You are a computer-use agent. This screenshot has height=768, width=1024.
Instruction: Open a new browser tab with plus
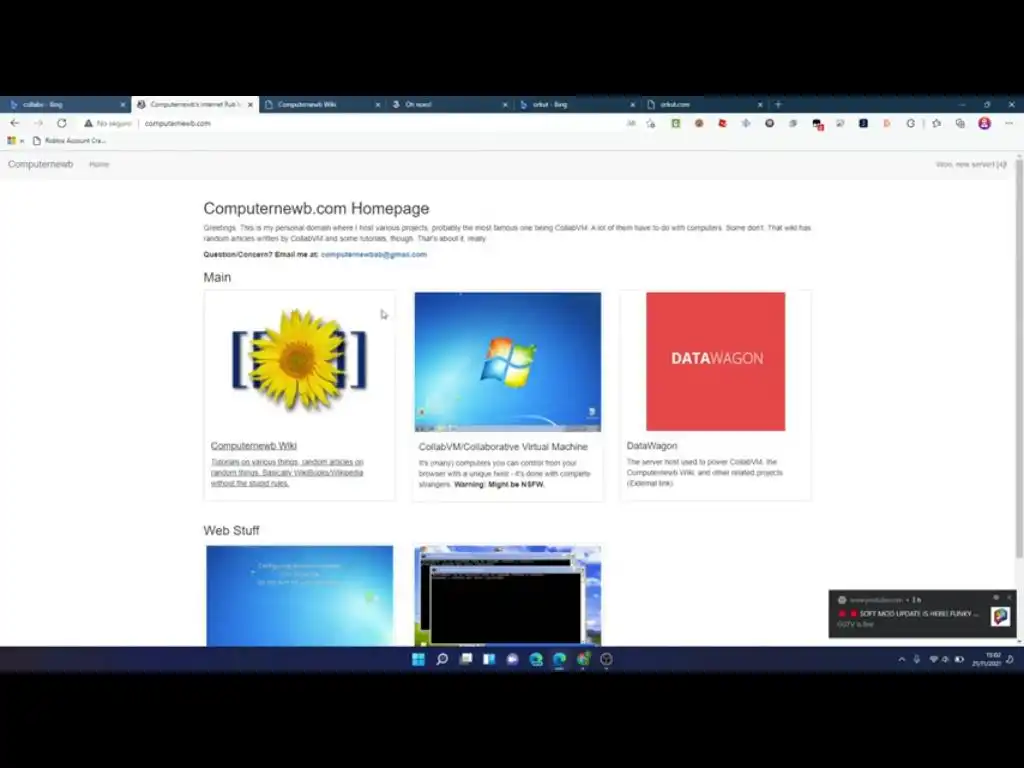pyautogui.click(x=778, y=104)
